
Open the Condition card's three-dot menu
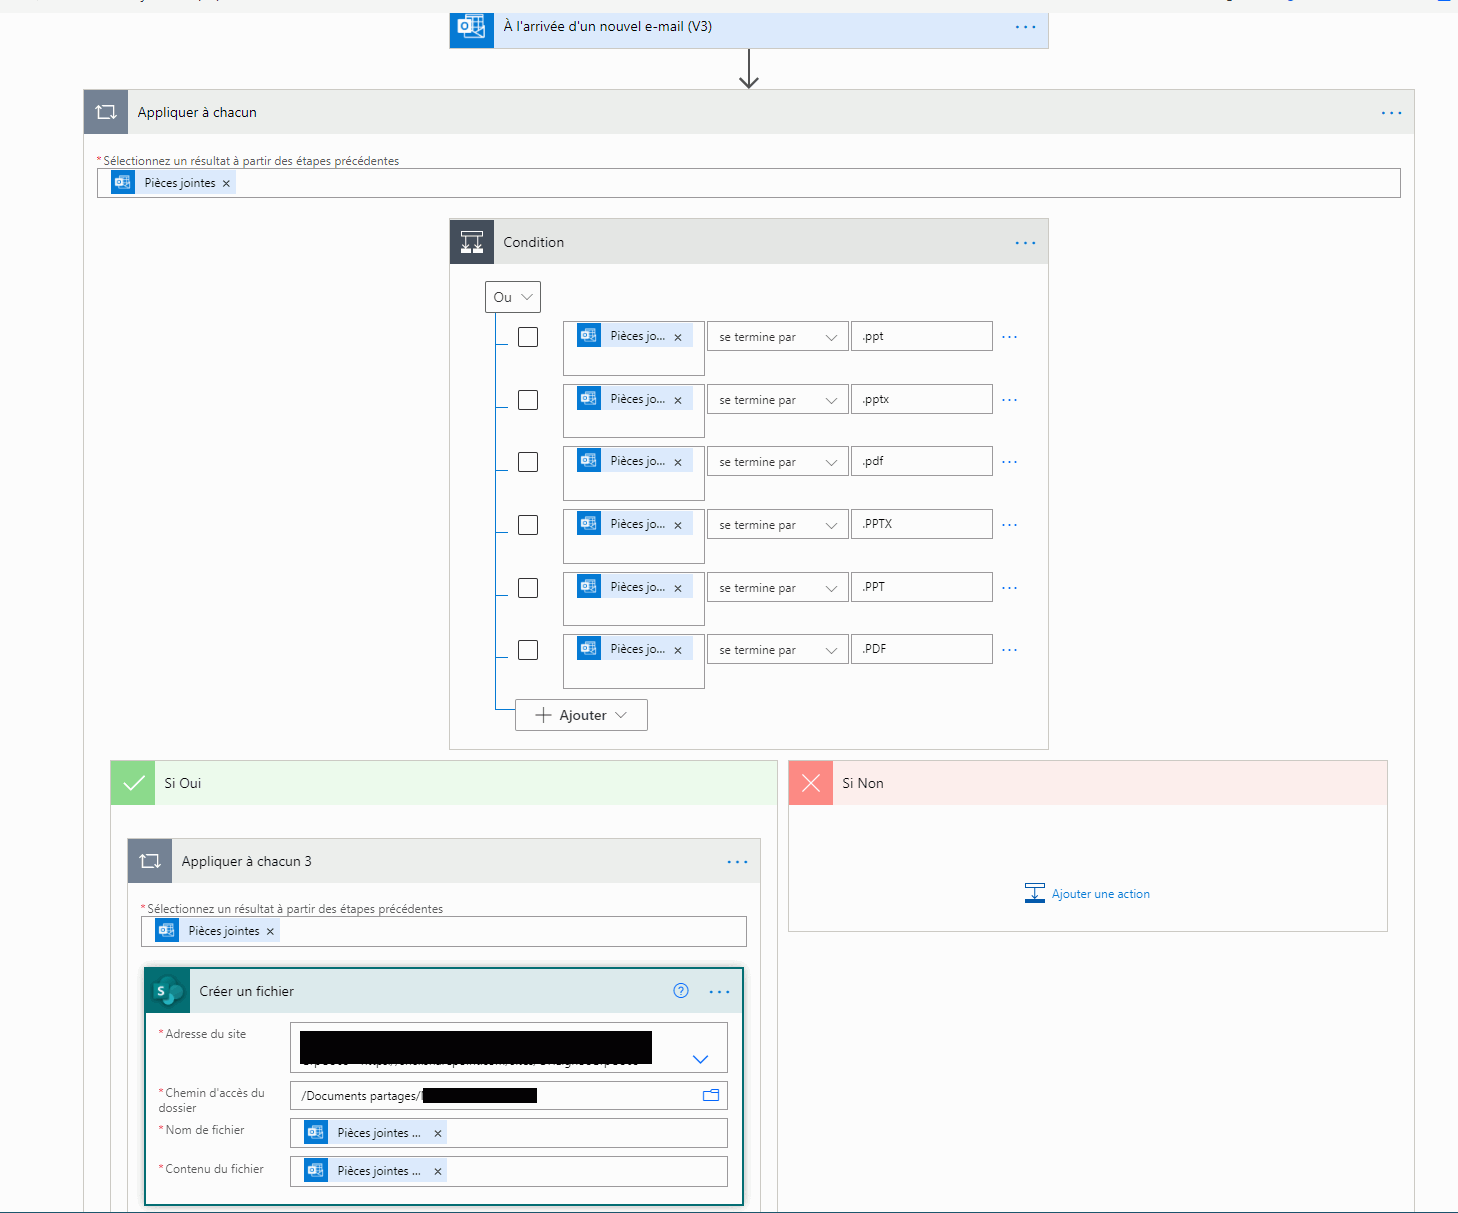(x=1025, y=243)
